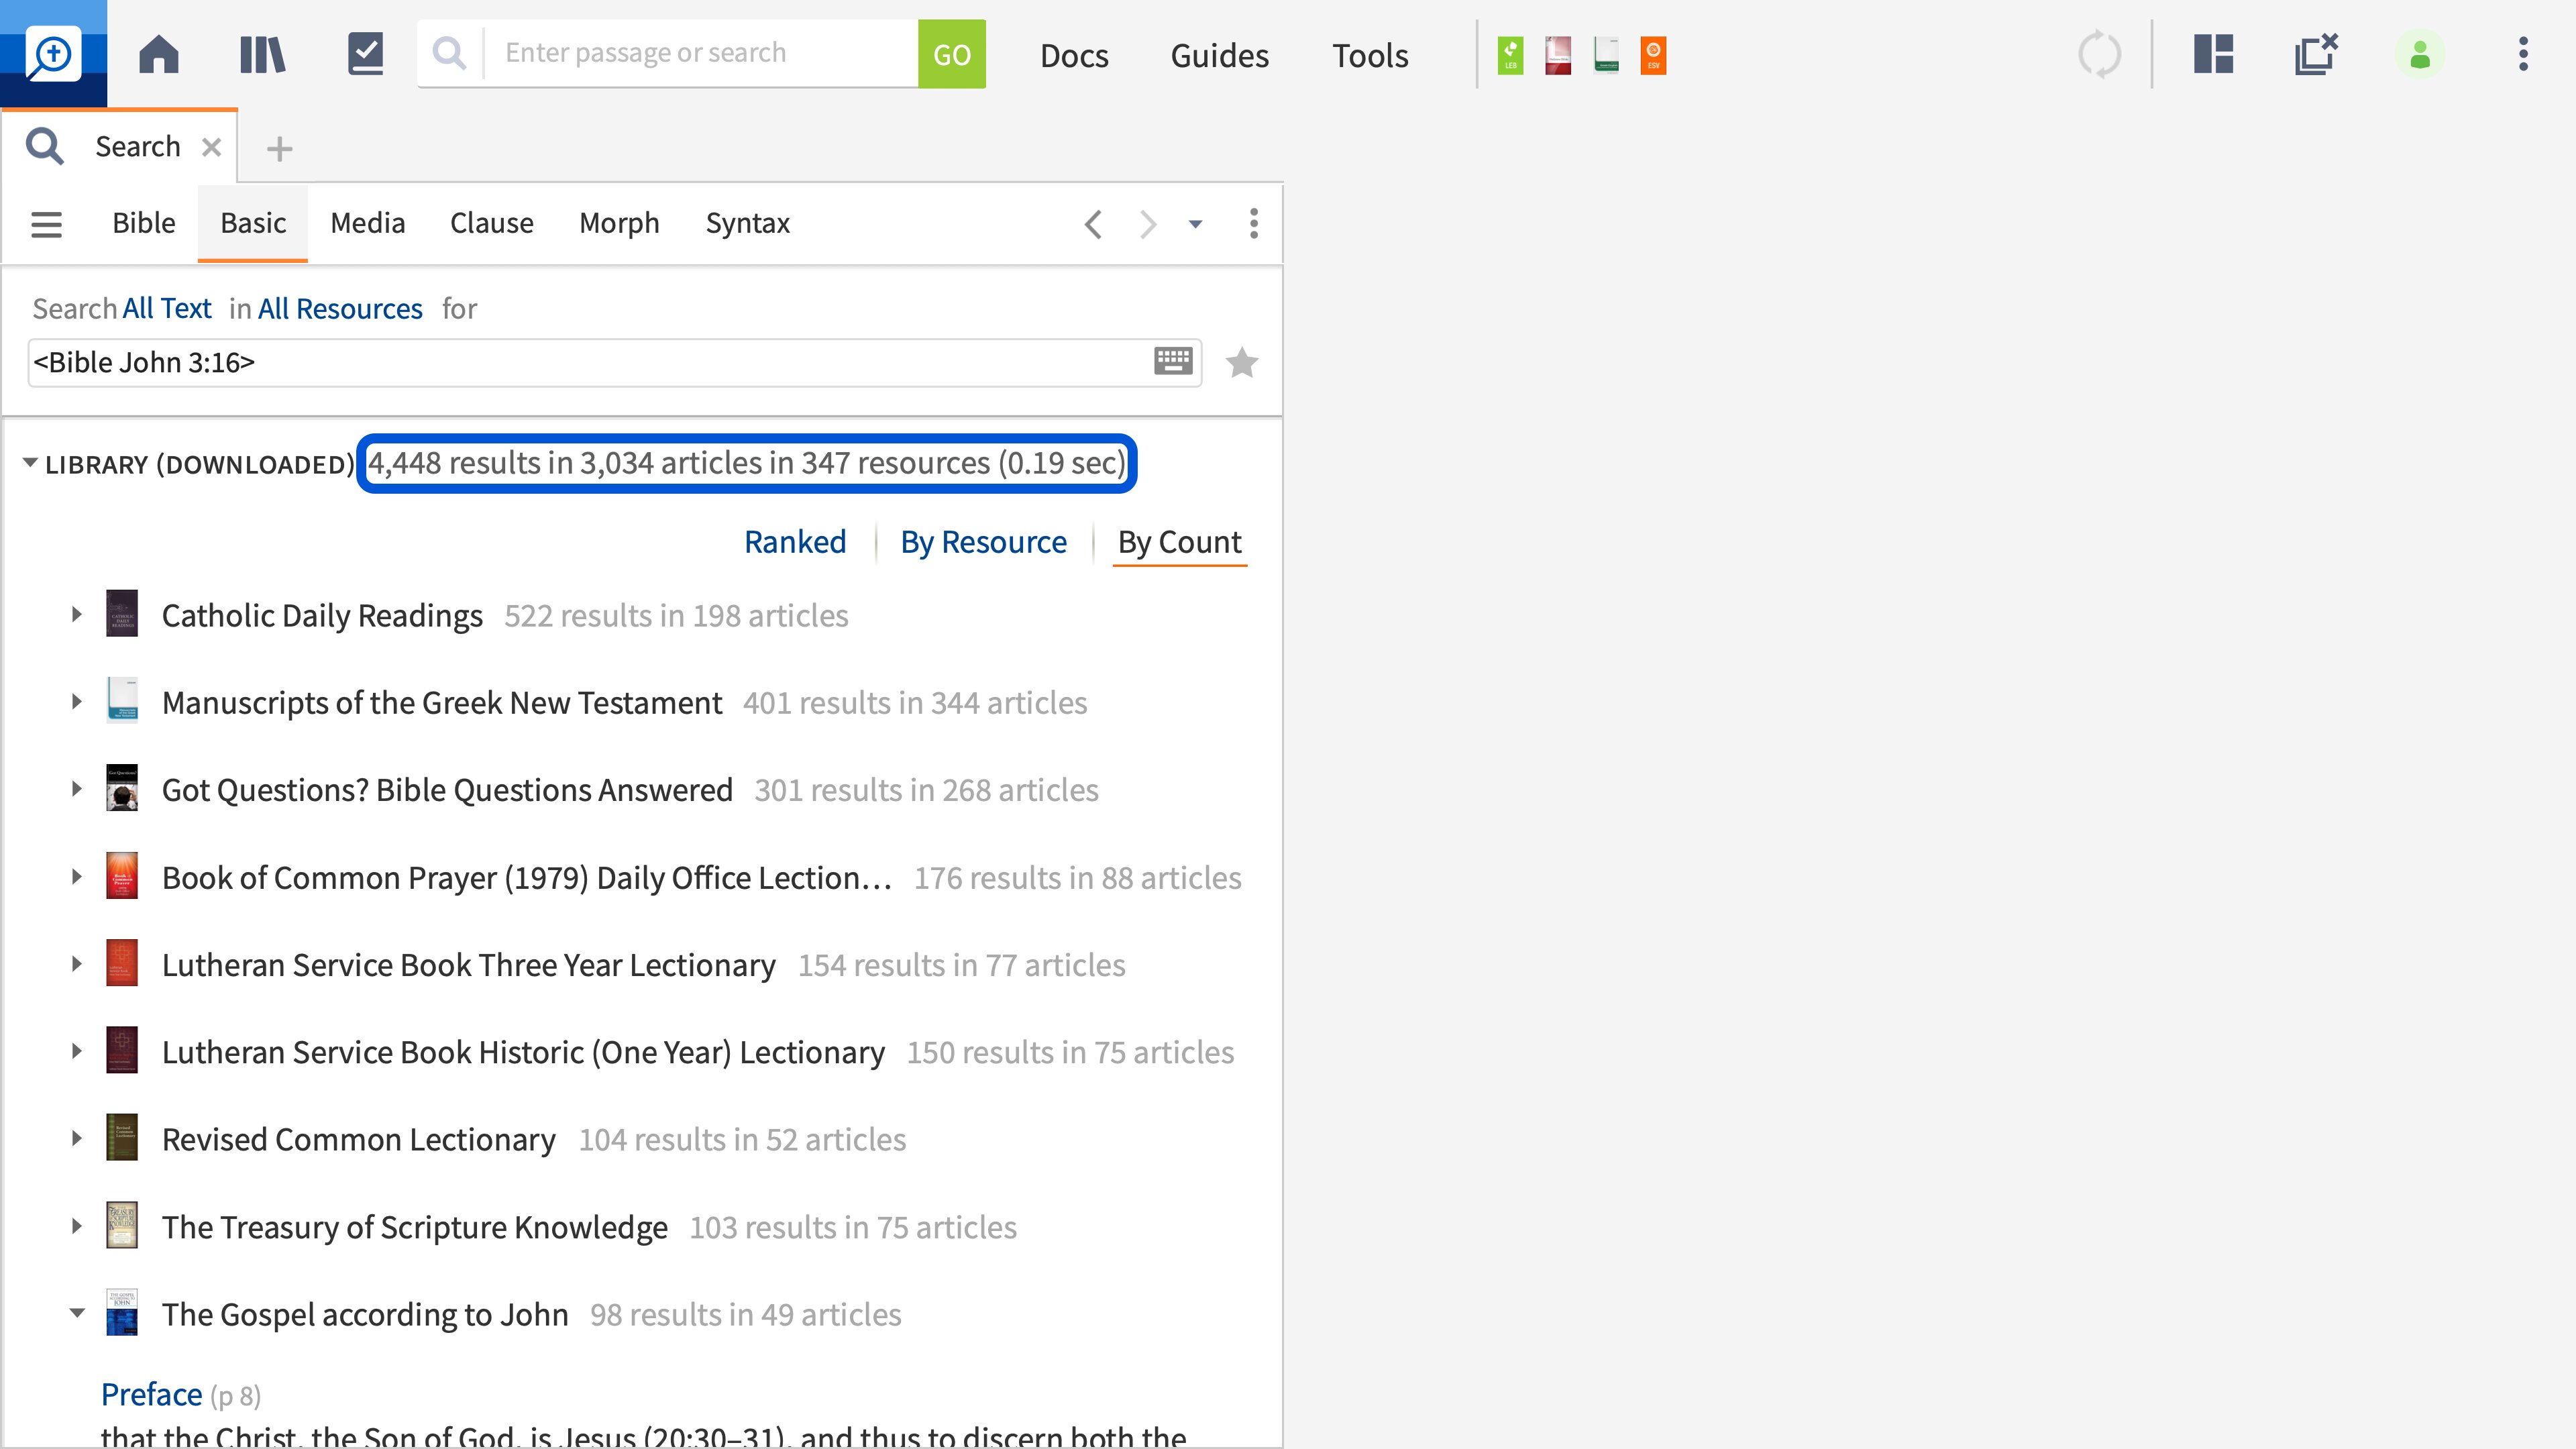Select the Basic search tab
Image resolution: width=2576 pixels, height=1449 pixels.
pos(253,223)
